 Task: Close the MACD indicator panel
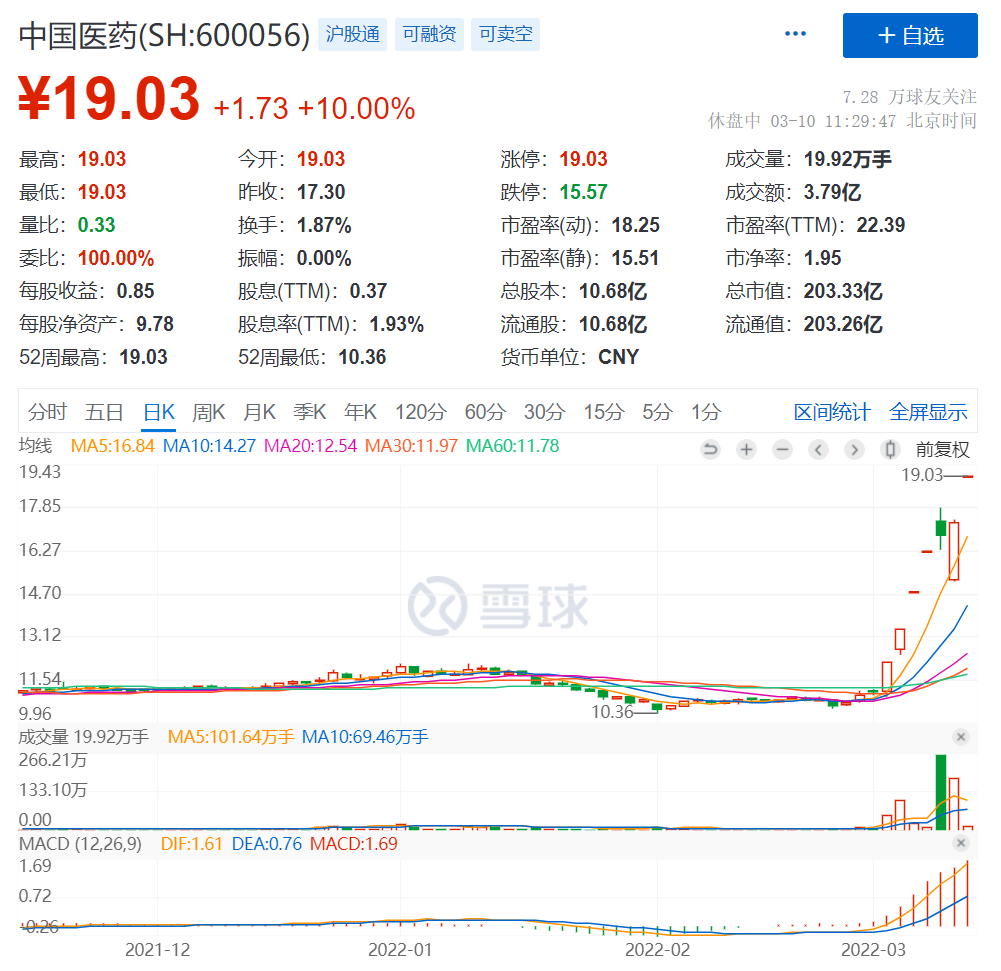pyautogui.click(x=961, y=843)
